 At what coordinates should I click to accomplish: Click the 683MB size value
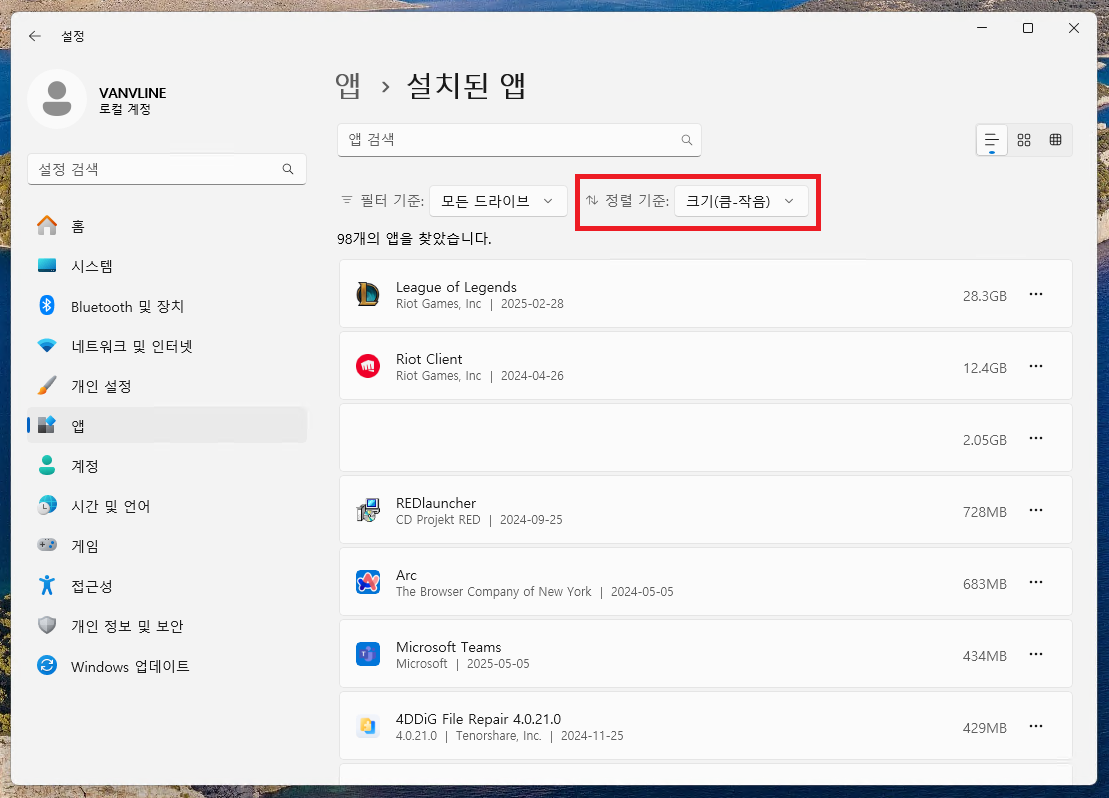coord(985,584)
